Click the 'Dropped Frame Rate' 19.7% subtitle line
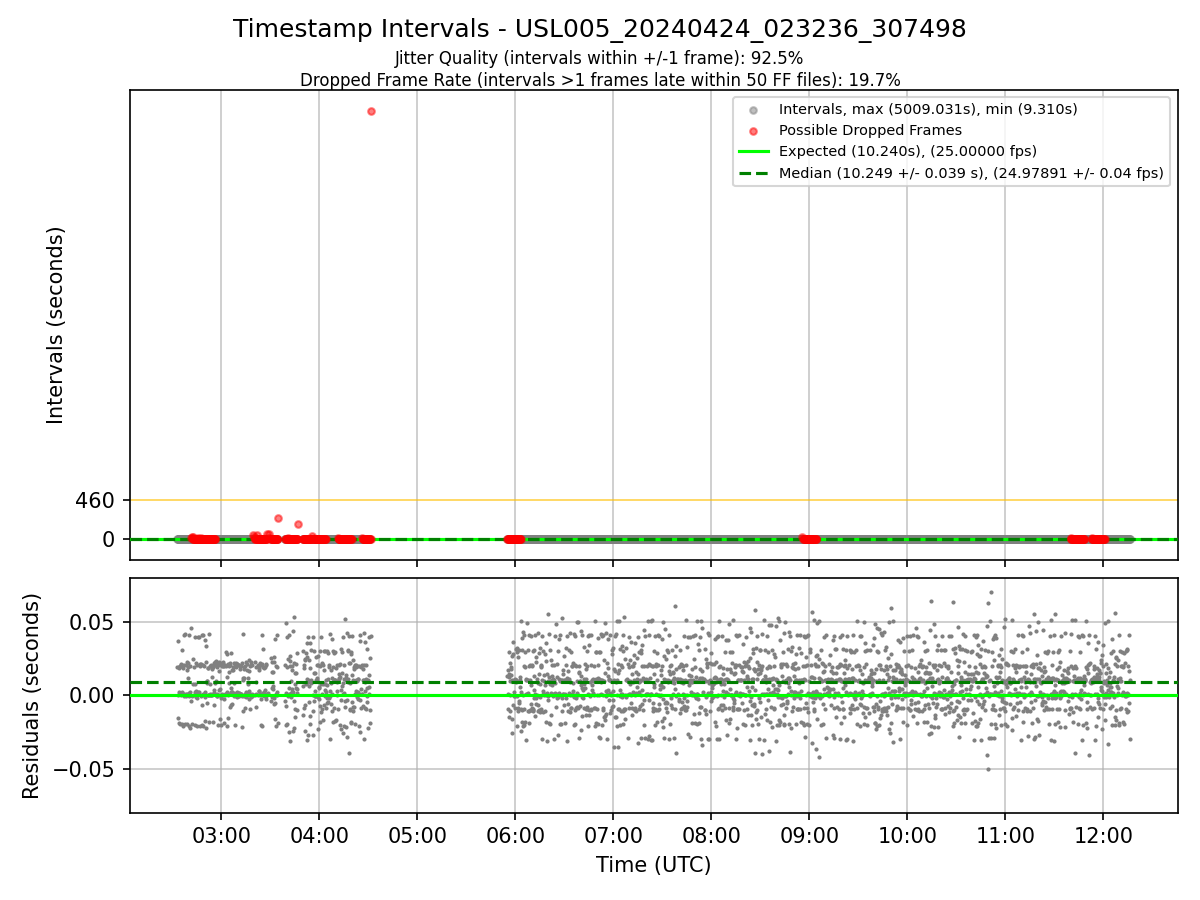1200x900 pixels. click(600, 80)
